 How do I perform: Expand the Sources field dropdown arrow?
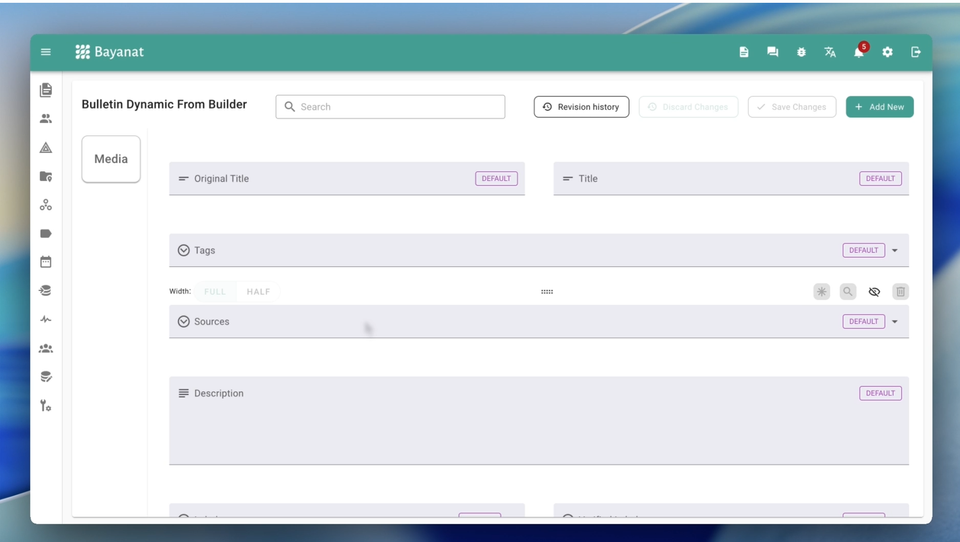click(x=894, y=322)
